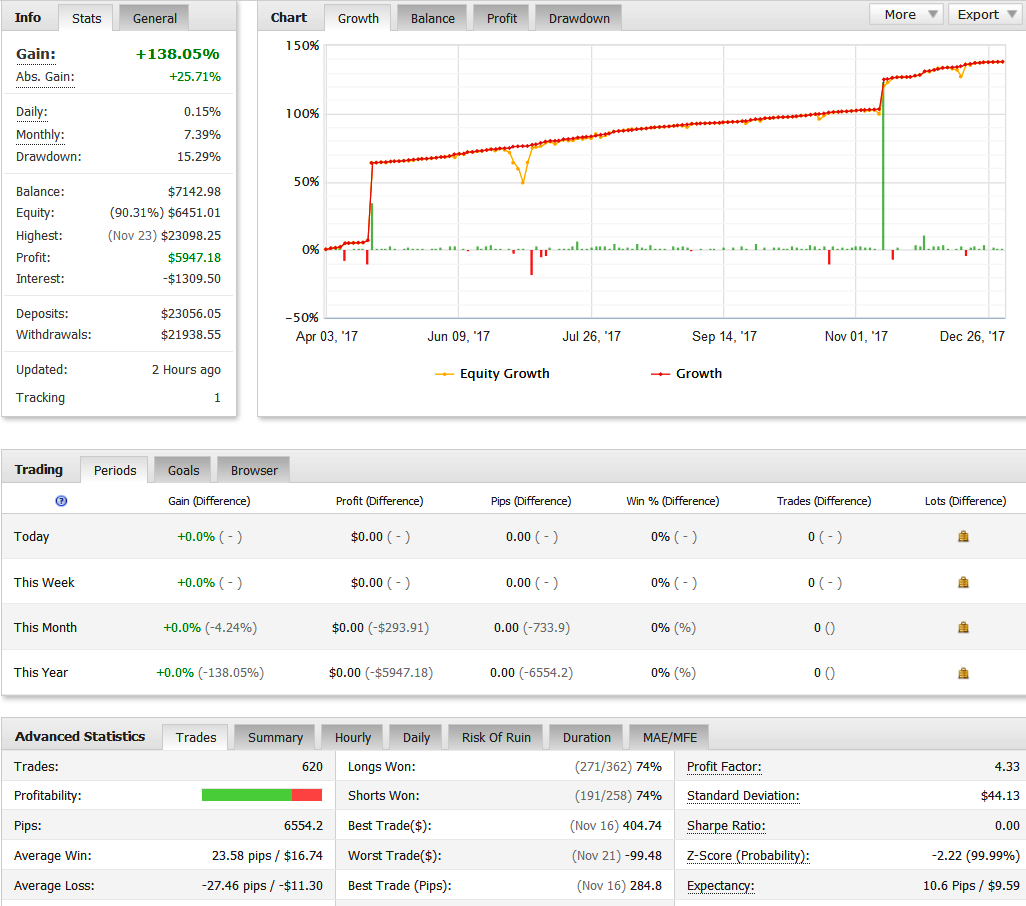Select the Trading tab
This screenshot has width=1026, height=906.
click(39, 470)
